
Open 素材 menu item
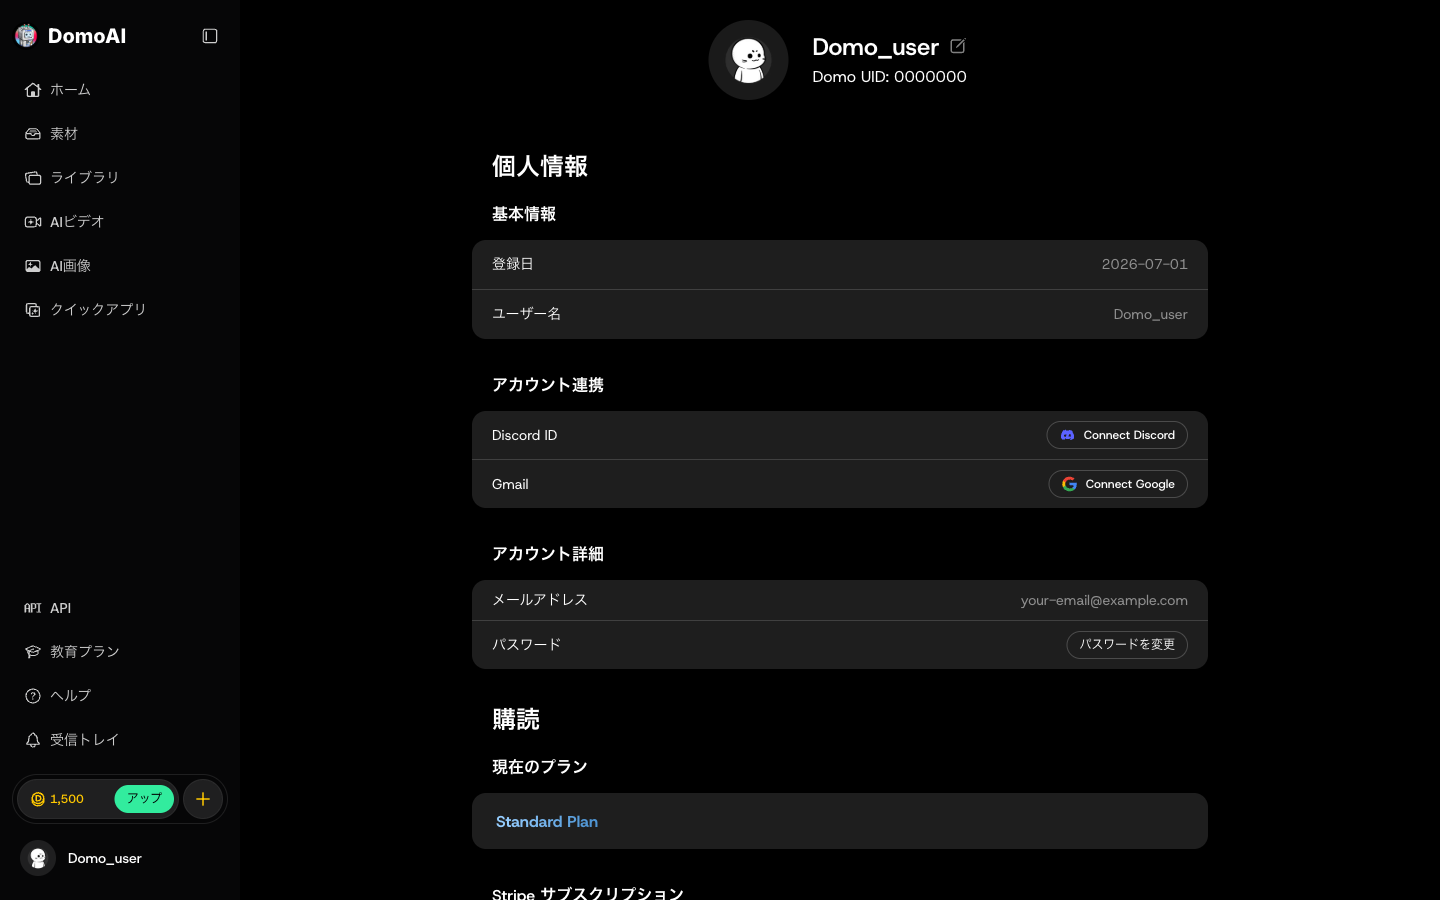(x=64, y=134)
